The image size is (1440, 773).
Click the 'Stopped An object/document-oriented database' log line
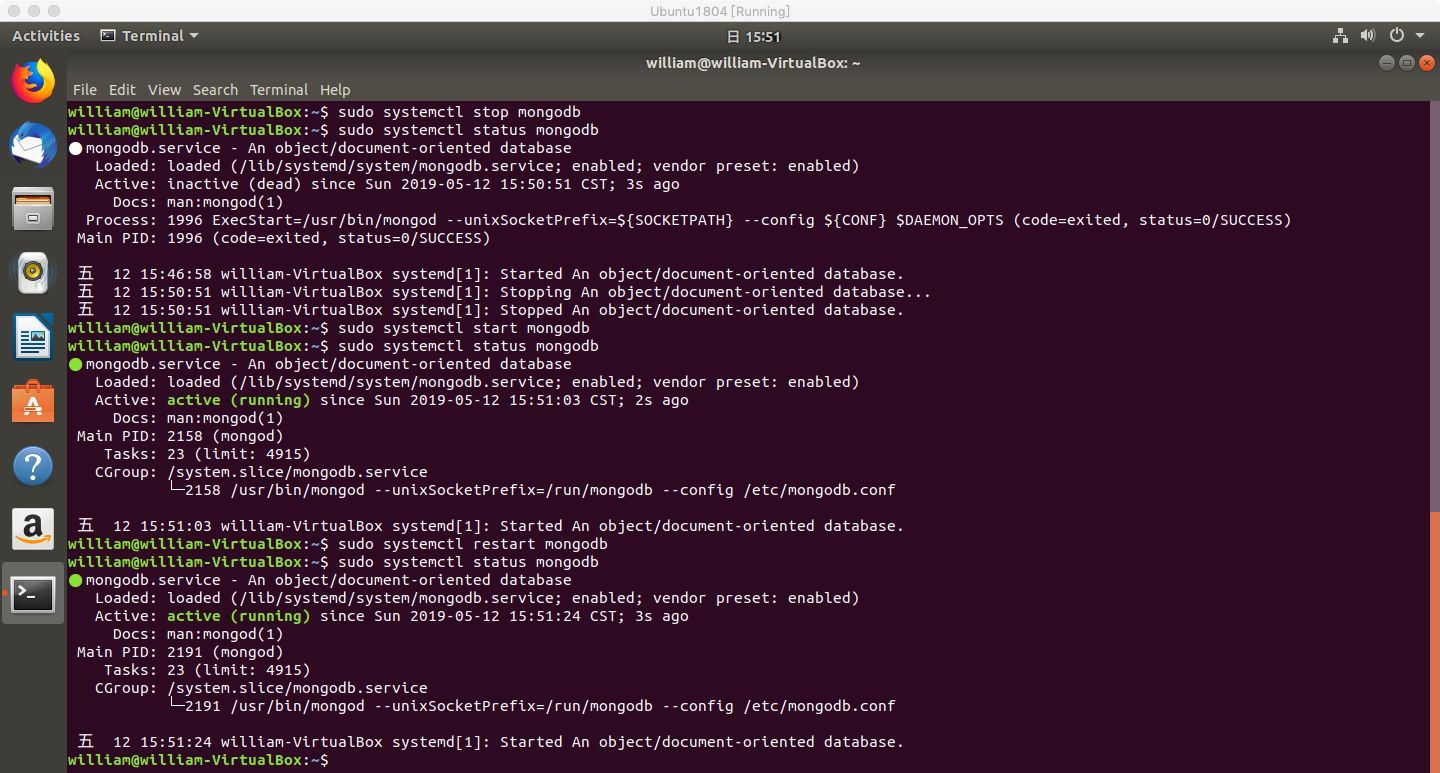point(490,310)
